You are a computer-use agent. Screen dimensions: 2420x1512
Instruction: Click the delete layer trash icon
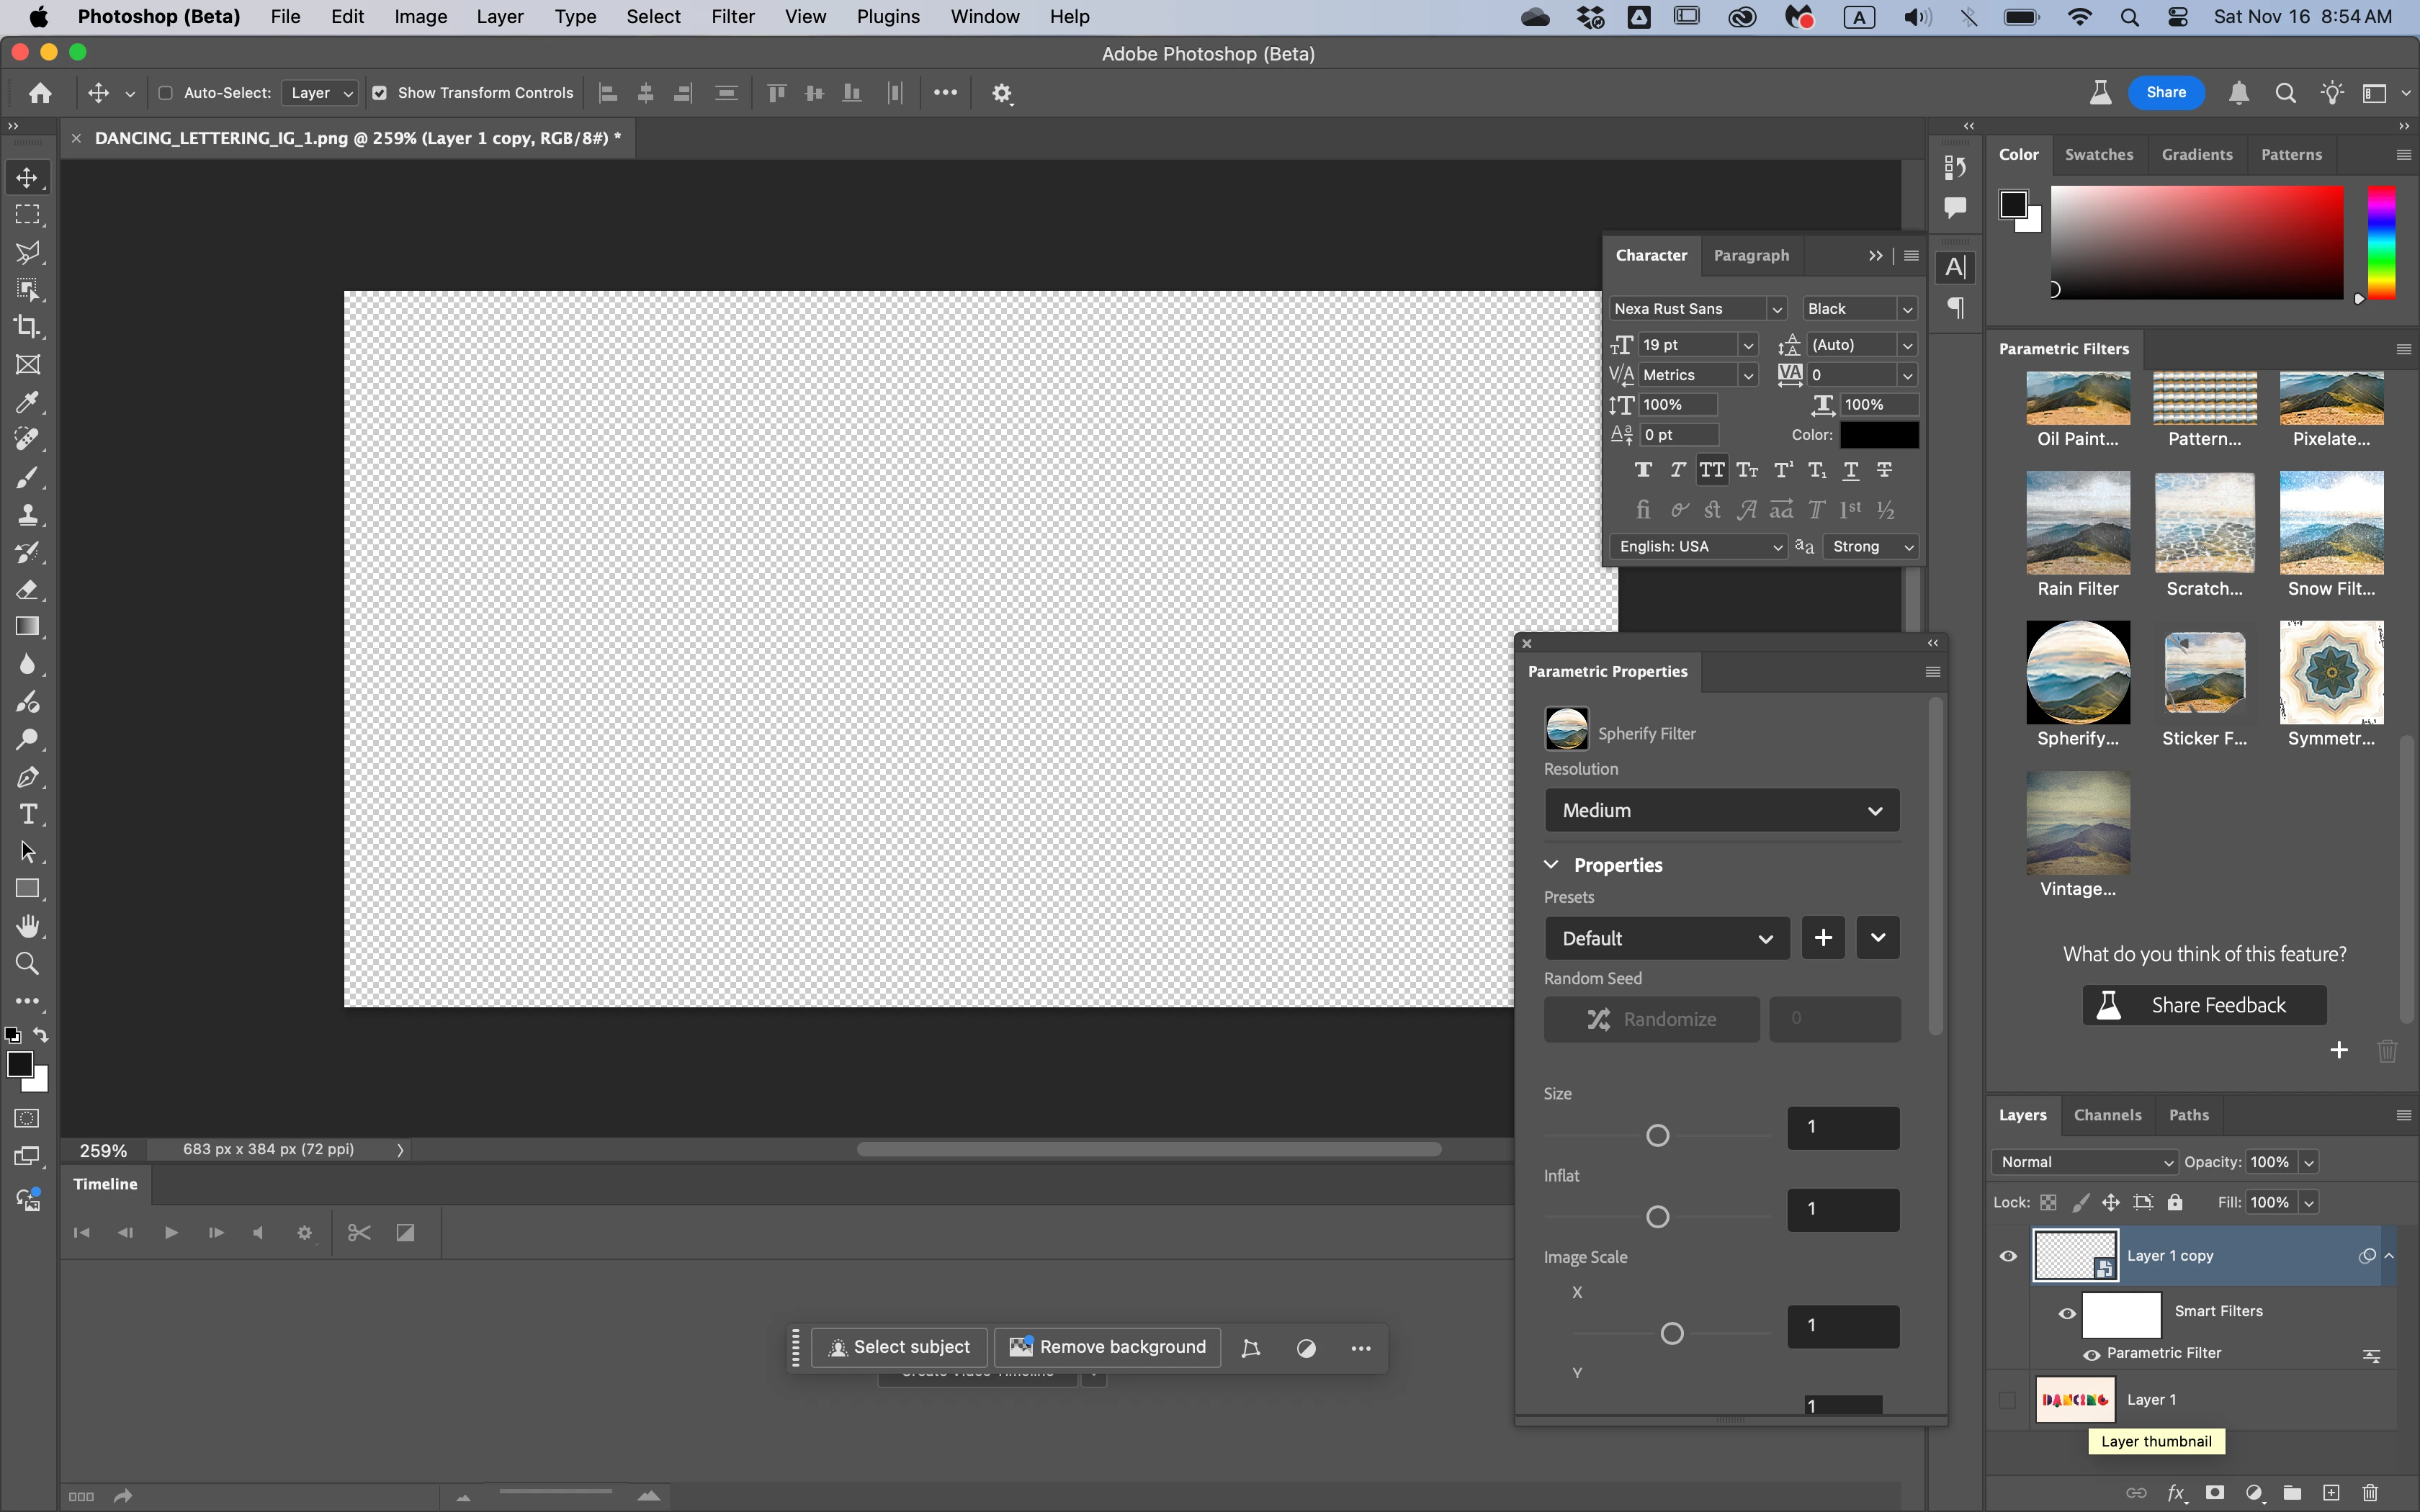click(x=2369, y=1493)
